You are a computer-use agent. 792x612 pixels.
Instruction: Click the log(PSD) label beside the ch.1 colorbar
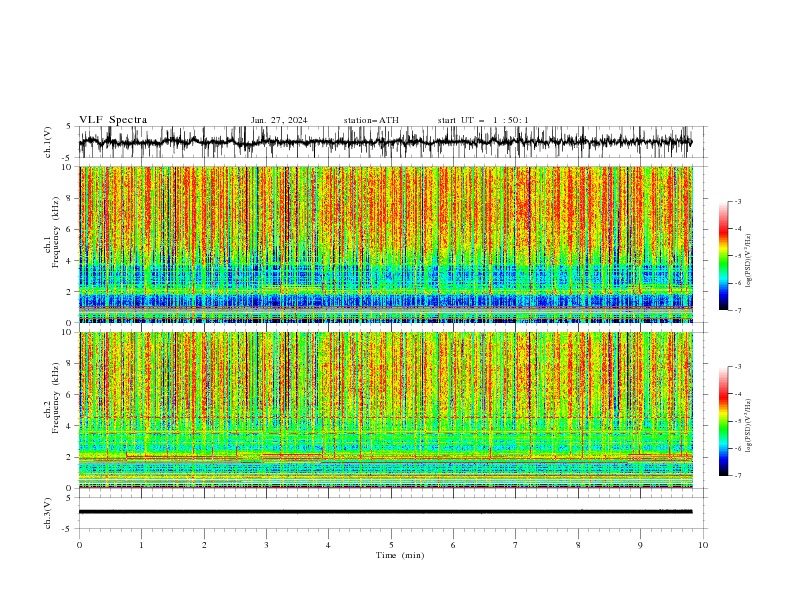tap(748, 261)
